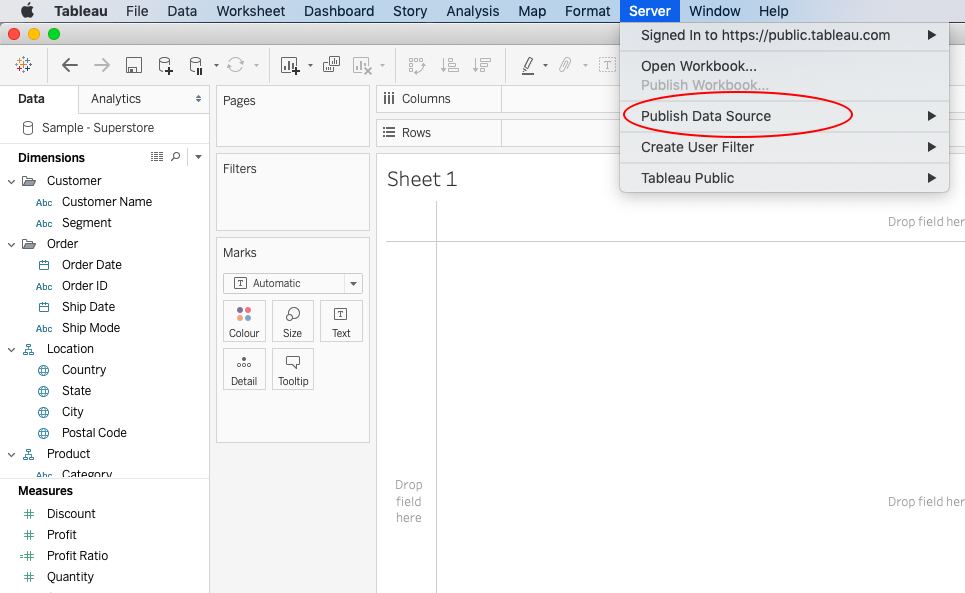Click the New Data Source cylinder-plus icon
965x593 pixels.
(165, 65)
